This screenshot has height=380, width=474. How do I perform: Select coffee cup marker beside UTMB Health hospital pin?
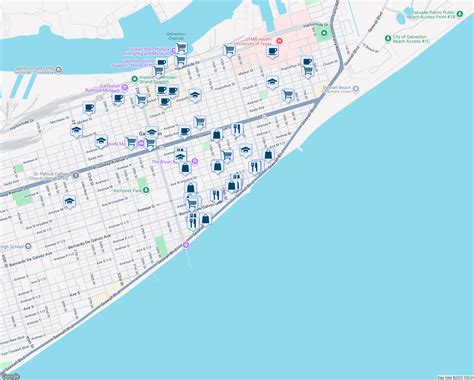273,52
